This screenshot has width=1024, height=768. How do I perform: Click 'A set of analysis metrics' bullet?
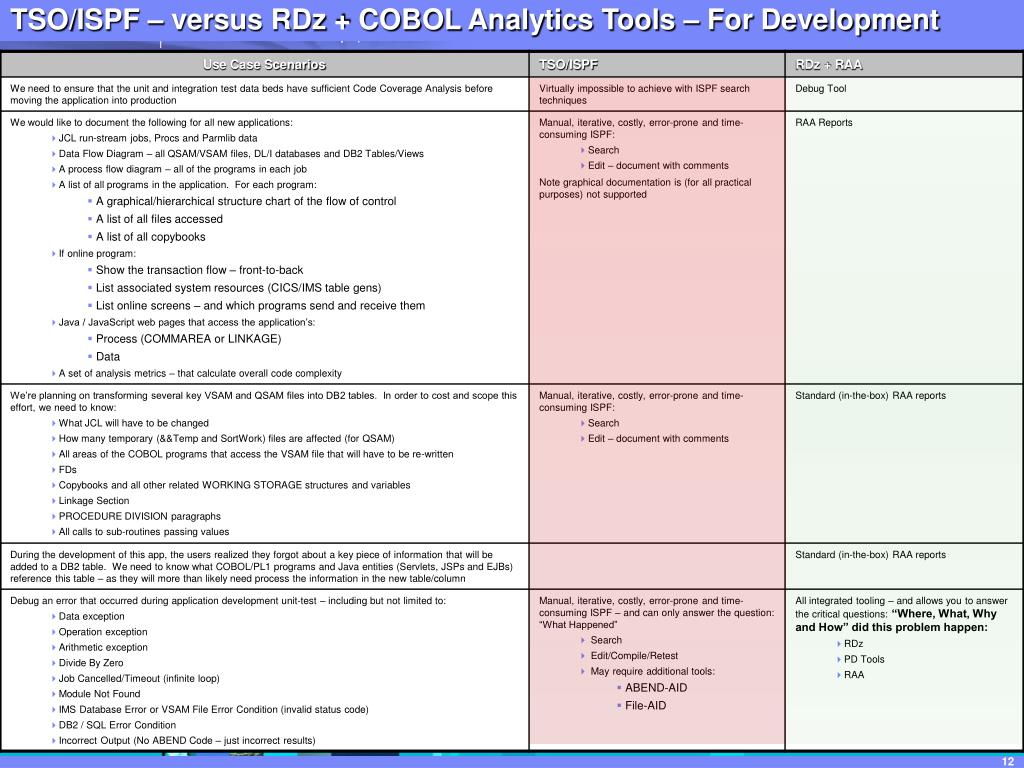tap(200, 374)
